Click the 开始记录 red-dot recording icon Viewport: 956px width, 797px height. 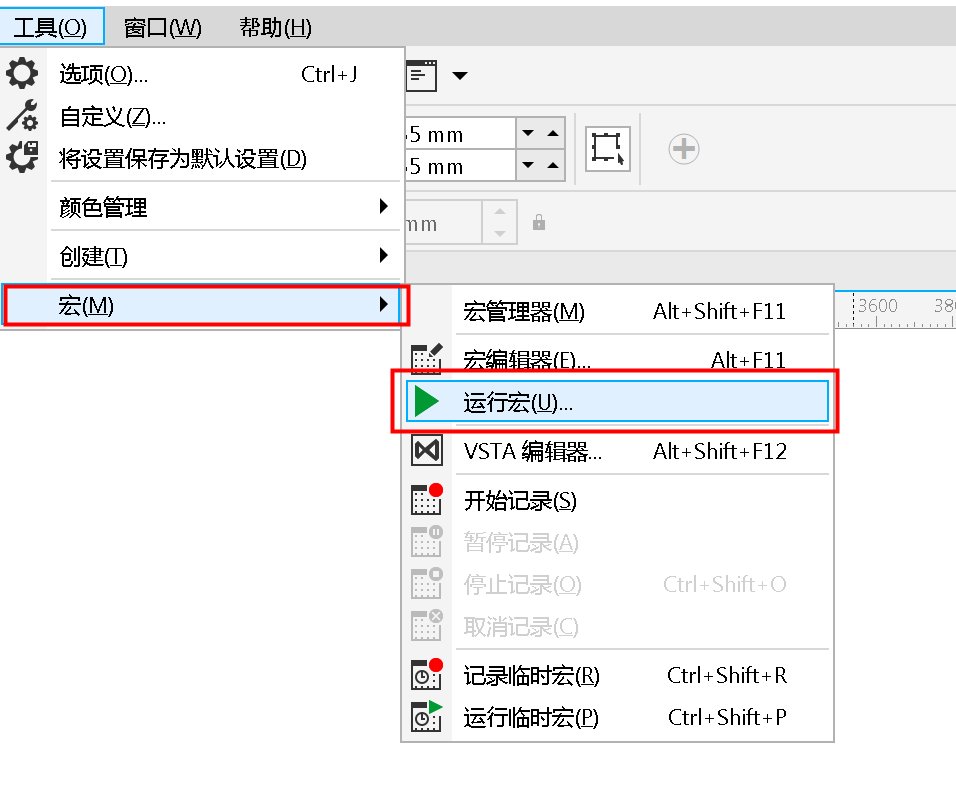coord(425,498)
